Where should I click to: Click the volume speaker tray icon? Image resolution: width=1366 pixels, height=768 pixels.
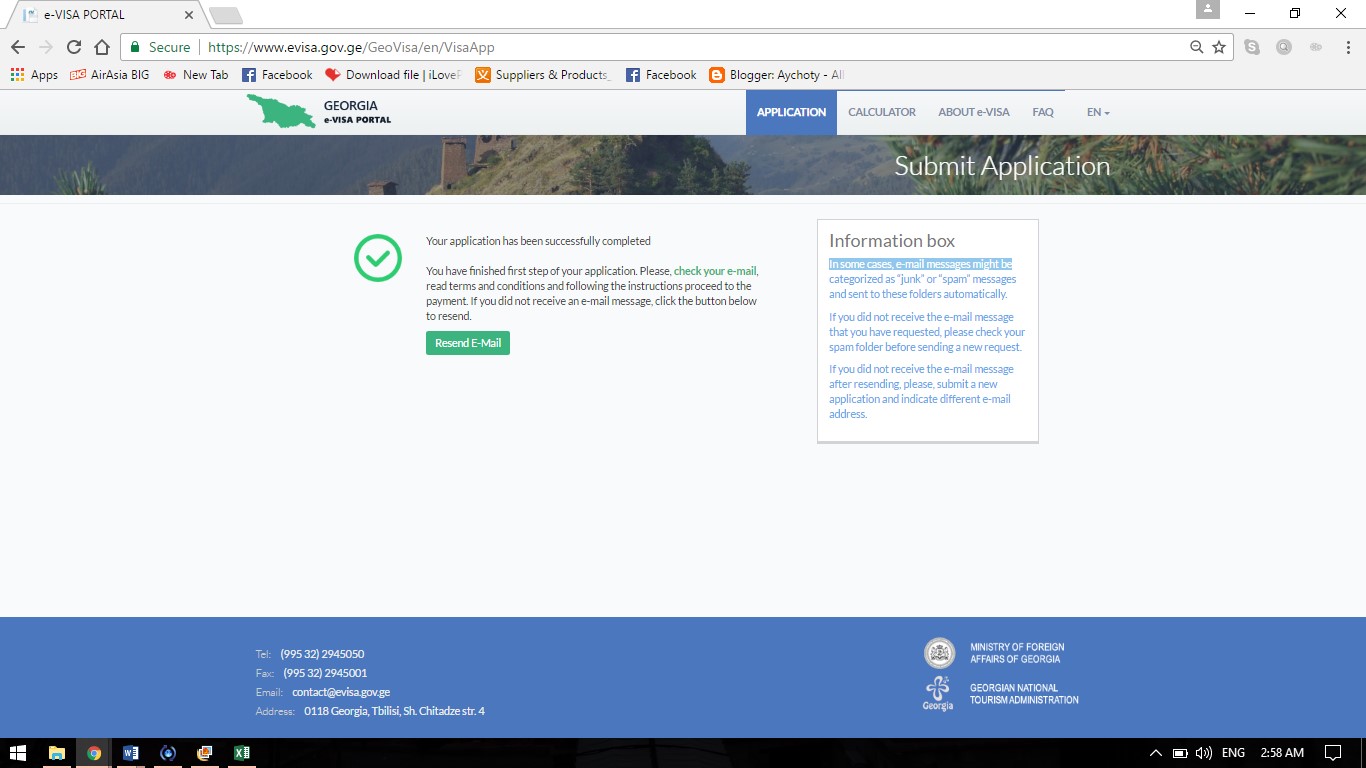coord(1204,753)
